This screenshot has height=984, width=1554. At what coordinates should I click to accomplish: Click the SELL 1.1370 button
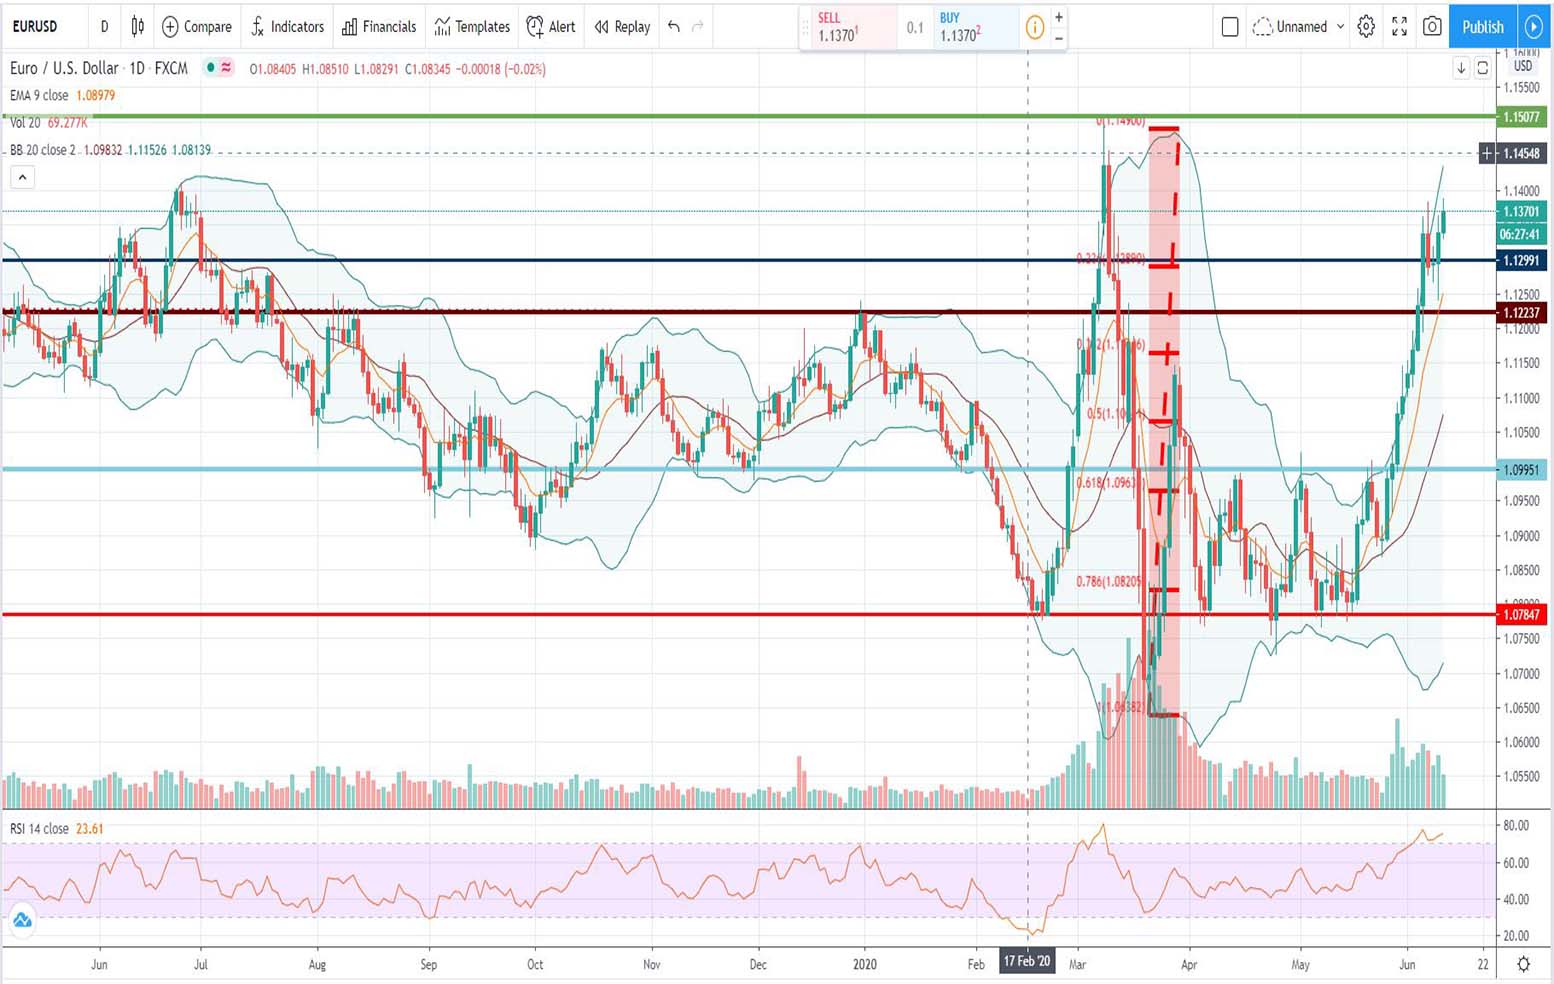point(846,27)
